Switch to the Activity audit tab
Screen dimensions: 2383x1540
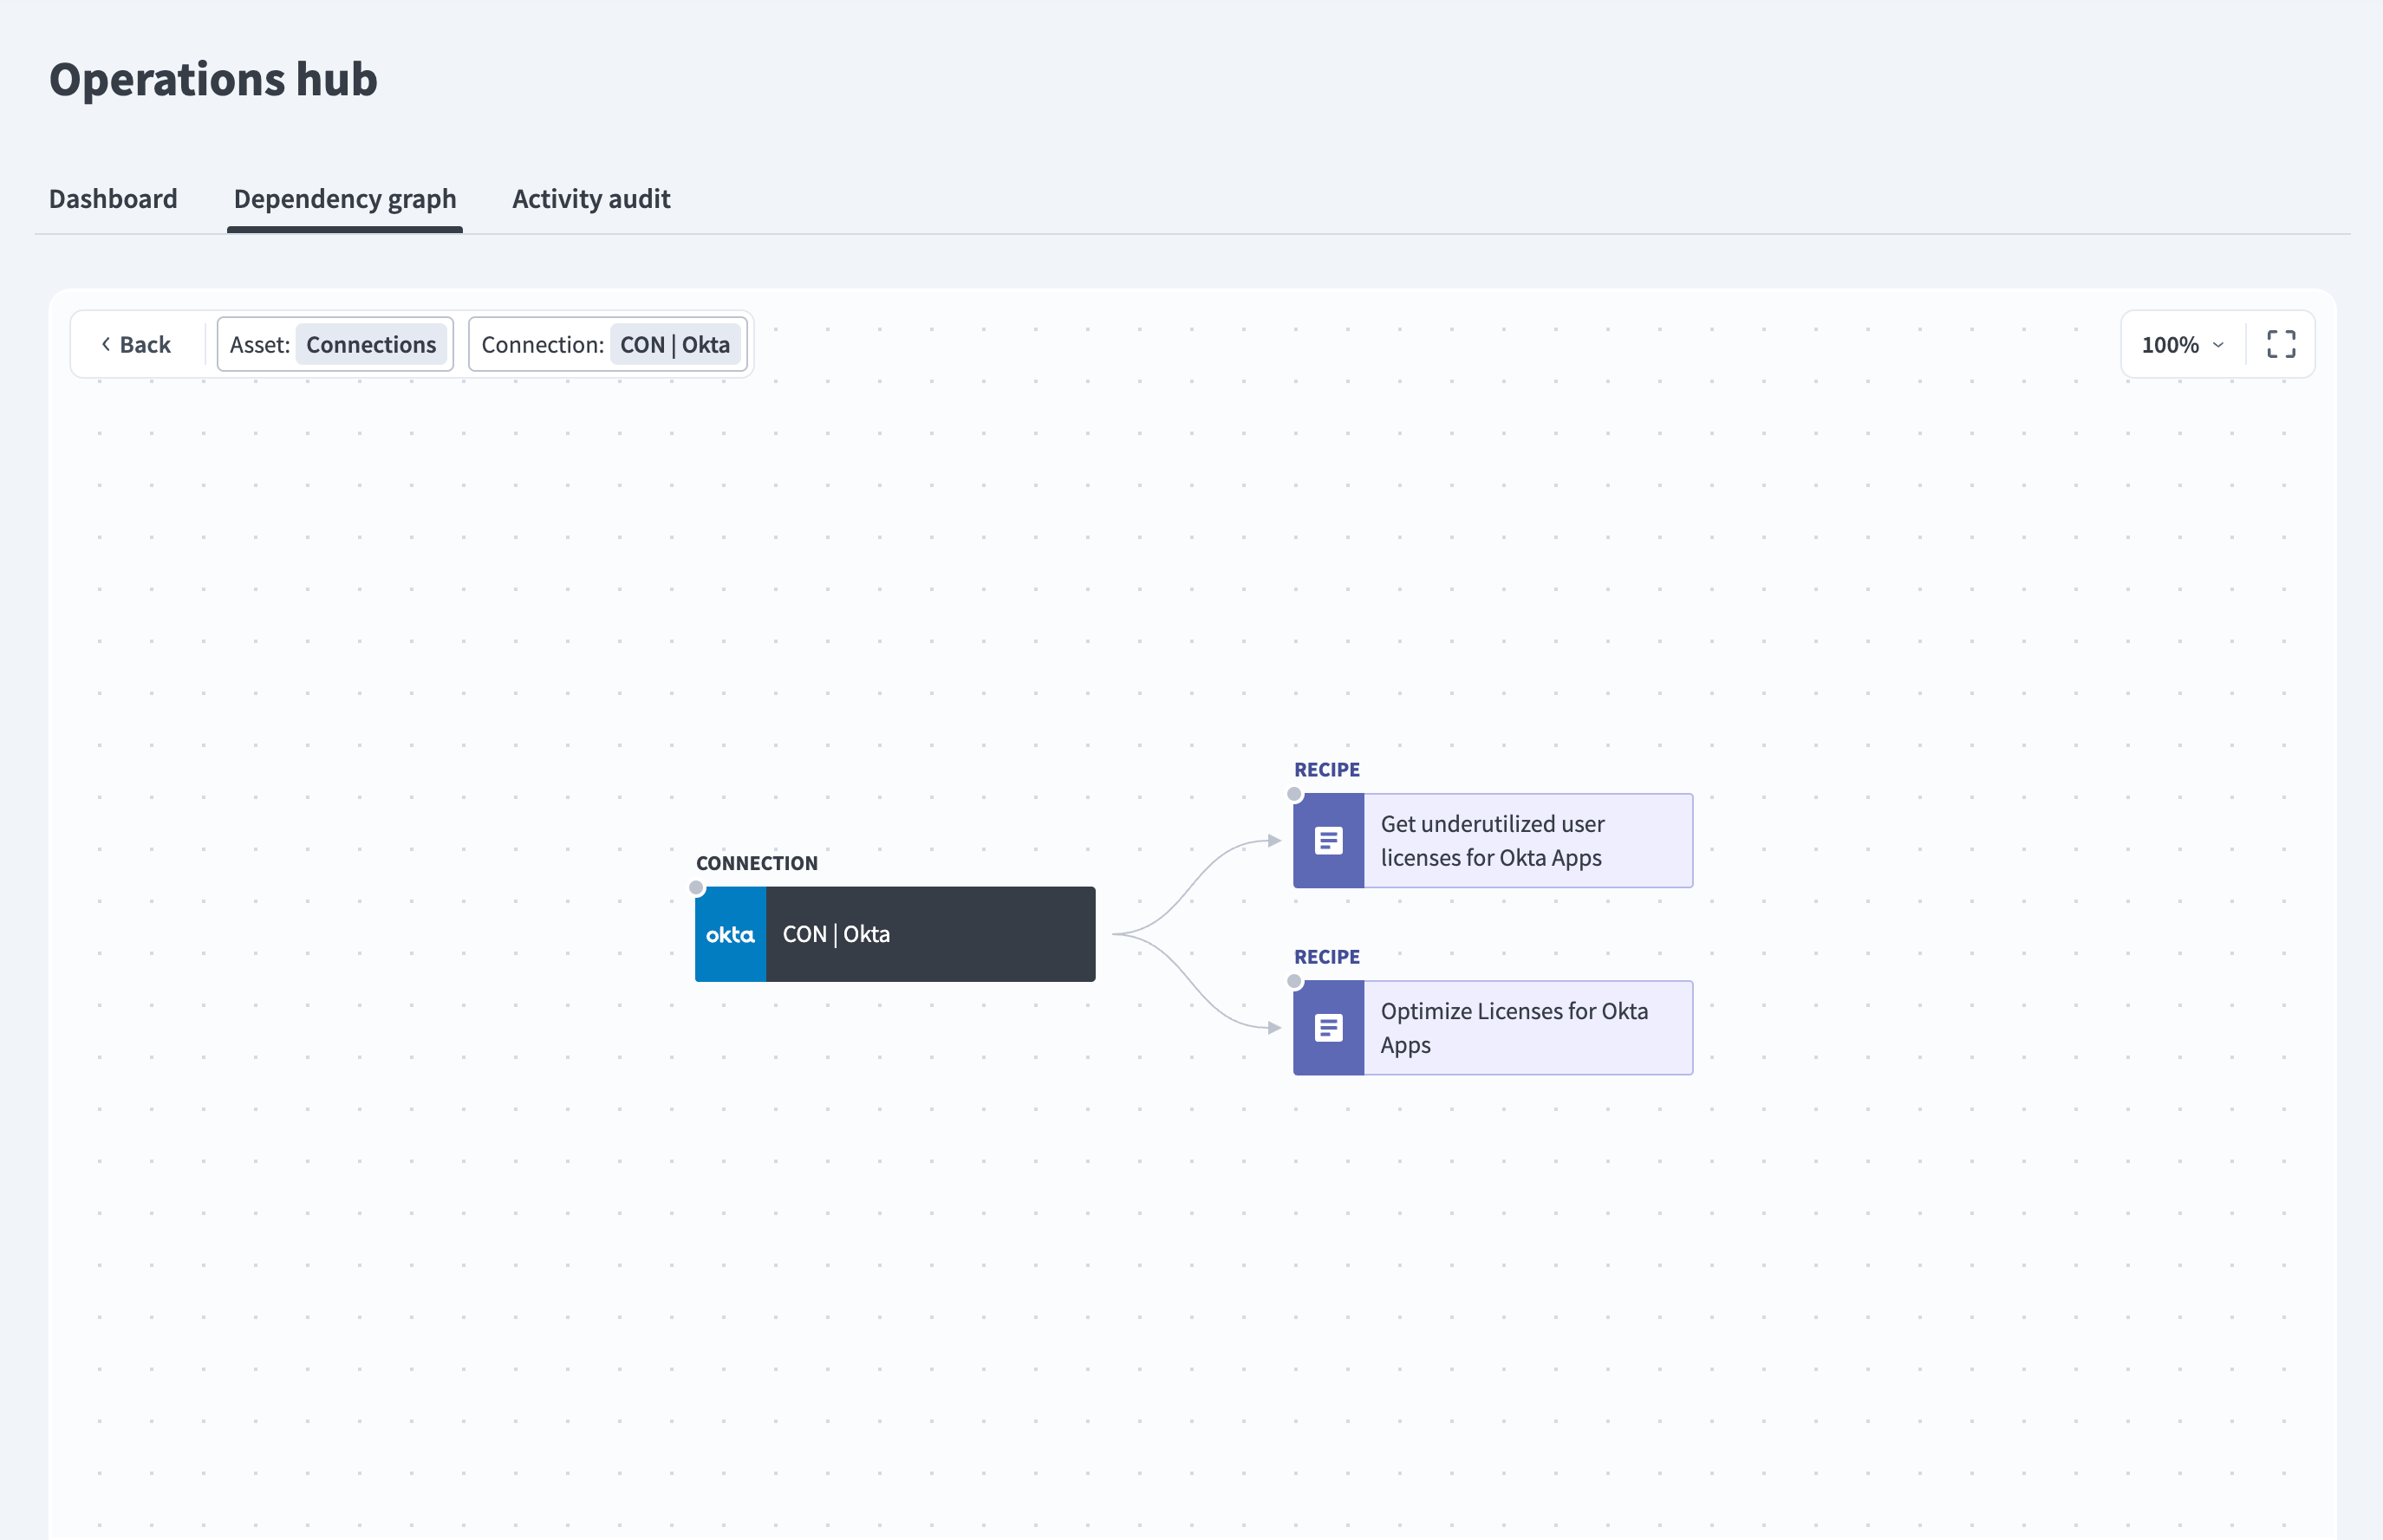coord(591,199)
